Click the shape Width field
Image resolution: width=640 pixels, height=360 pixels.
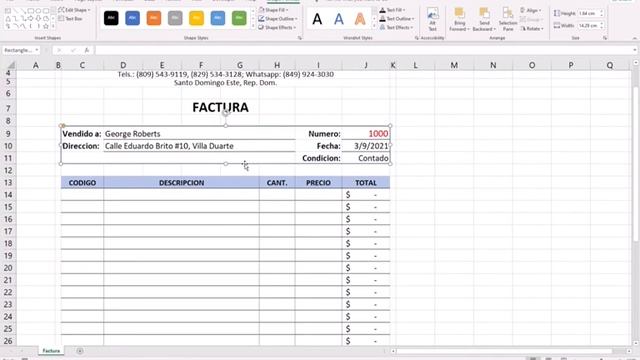(x=588, y=25)
